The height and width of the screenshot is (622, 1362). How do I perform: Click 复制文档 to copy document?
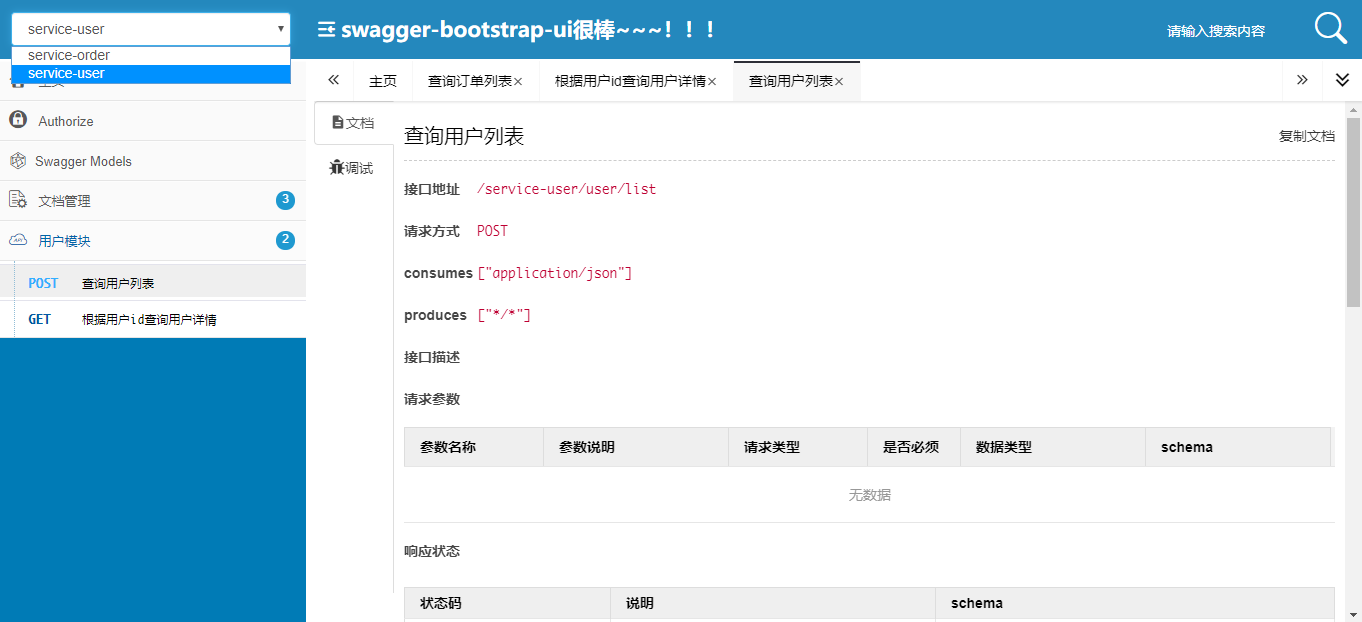click(x=1306, y=136)
